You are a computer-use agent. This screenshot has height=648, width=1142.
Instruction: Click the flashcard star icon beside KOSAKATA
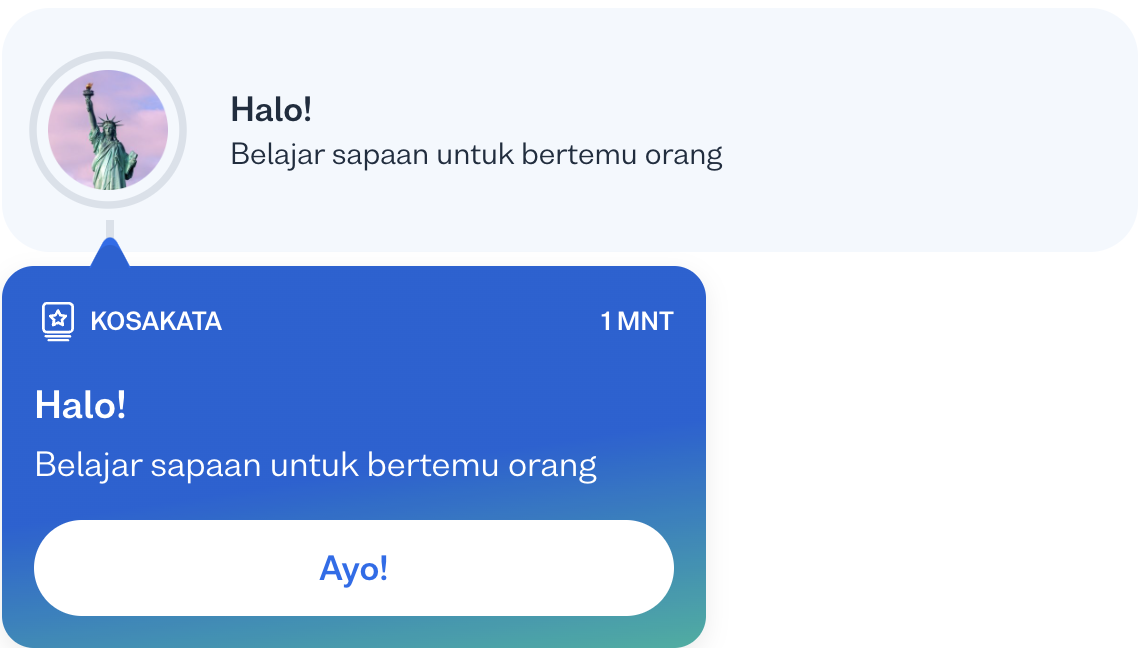point(58,321)
